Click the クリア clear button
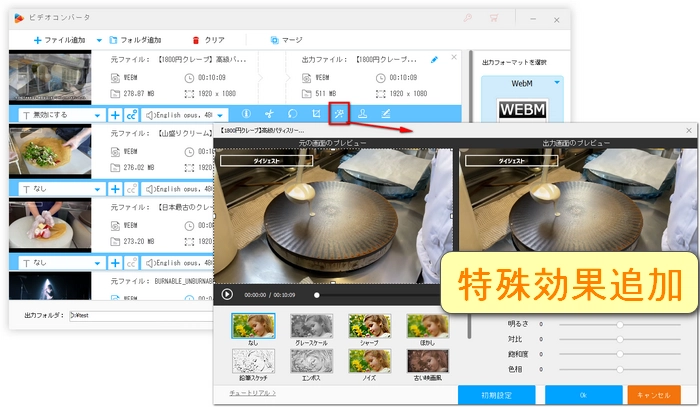This screenshot has width=700, height=407. pos(208,40)
